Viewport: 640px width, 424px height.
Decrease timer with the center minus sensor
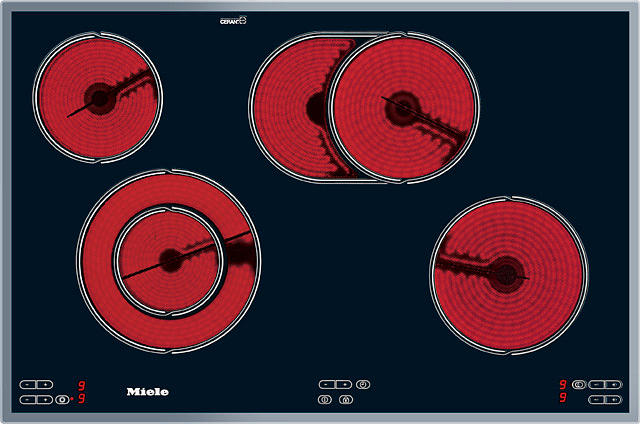click(327, 384)
